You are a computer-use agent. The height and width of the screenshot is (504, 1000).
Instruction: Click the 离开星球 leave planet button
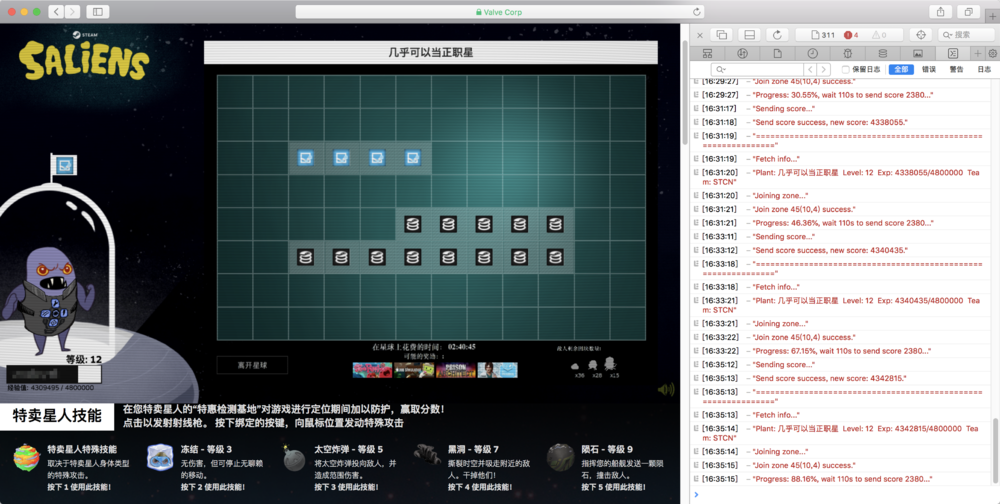[252, 365]
